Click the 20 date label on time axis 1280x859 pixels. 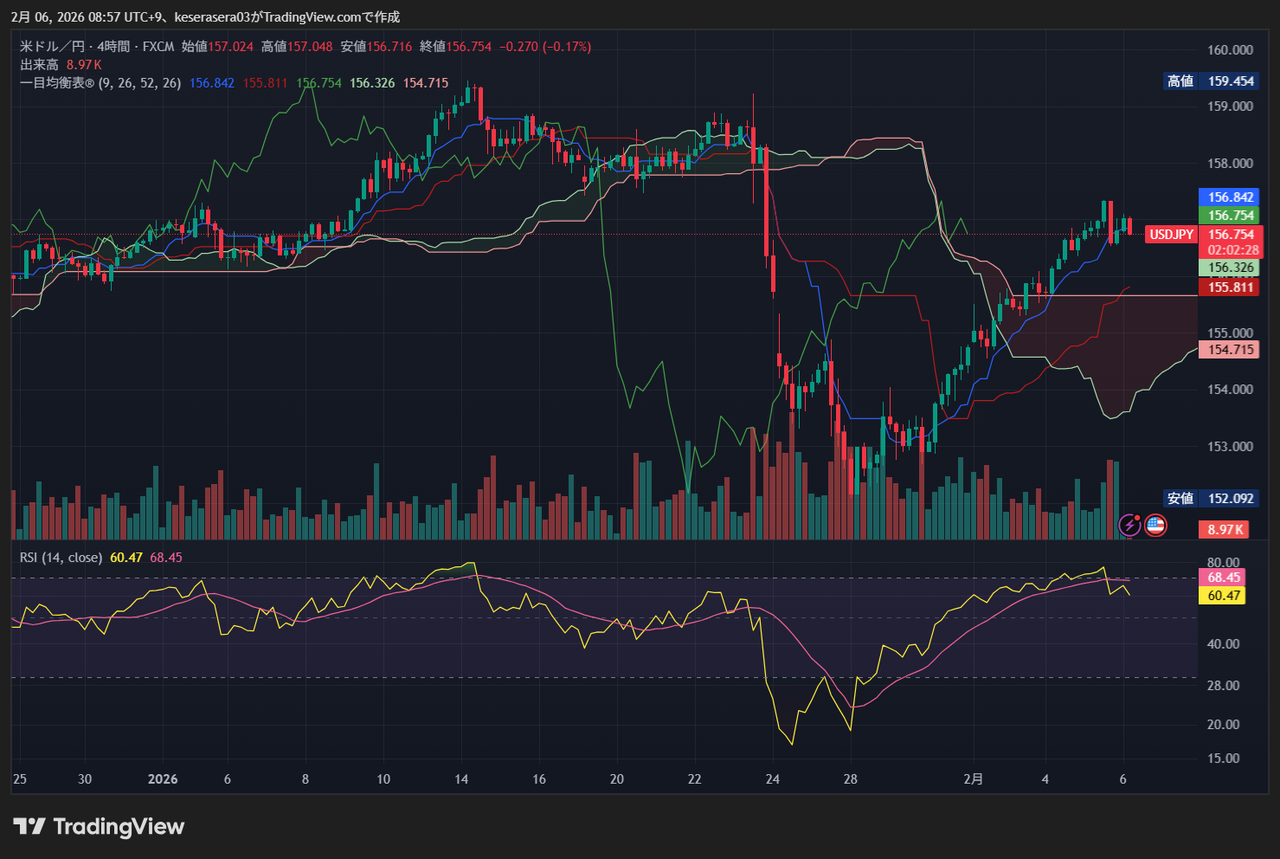617,779
